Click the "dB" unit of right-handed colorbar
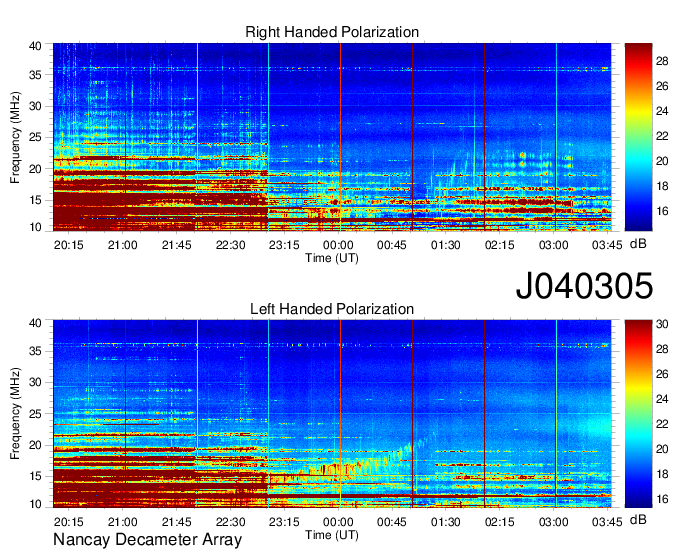This screenshot has height=552, width=680. 638,244
